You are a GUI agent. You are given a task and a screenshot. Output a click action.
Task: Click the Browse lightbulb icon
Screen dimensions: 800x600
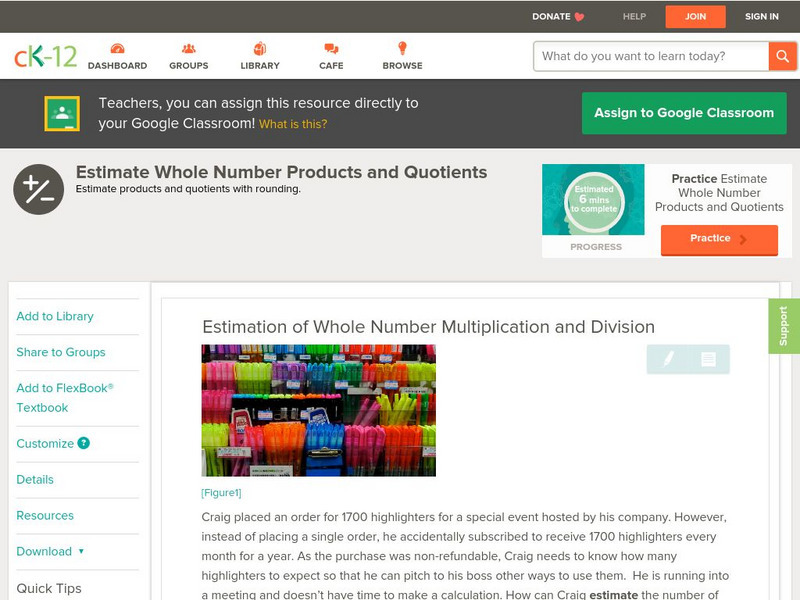pos(402,47)
